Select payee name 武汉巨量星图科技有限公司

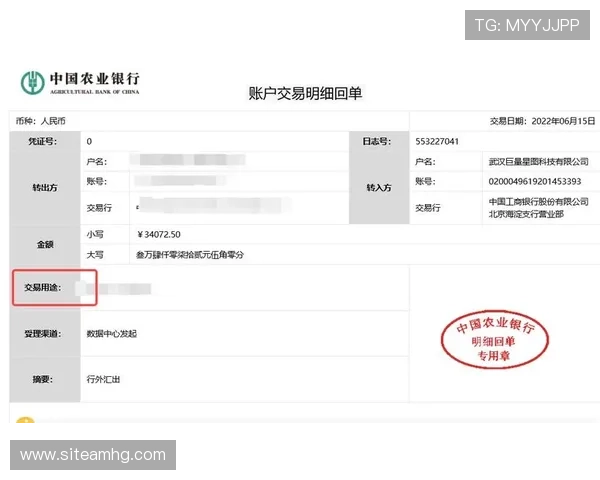point(538,162)
